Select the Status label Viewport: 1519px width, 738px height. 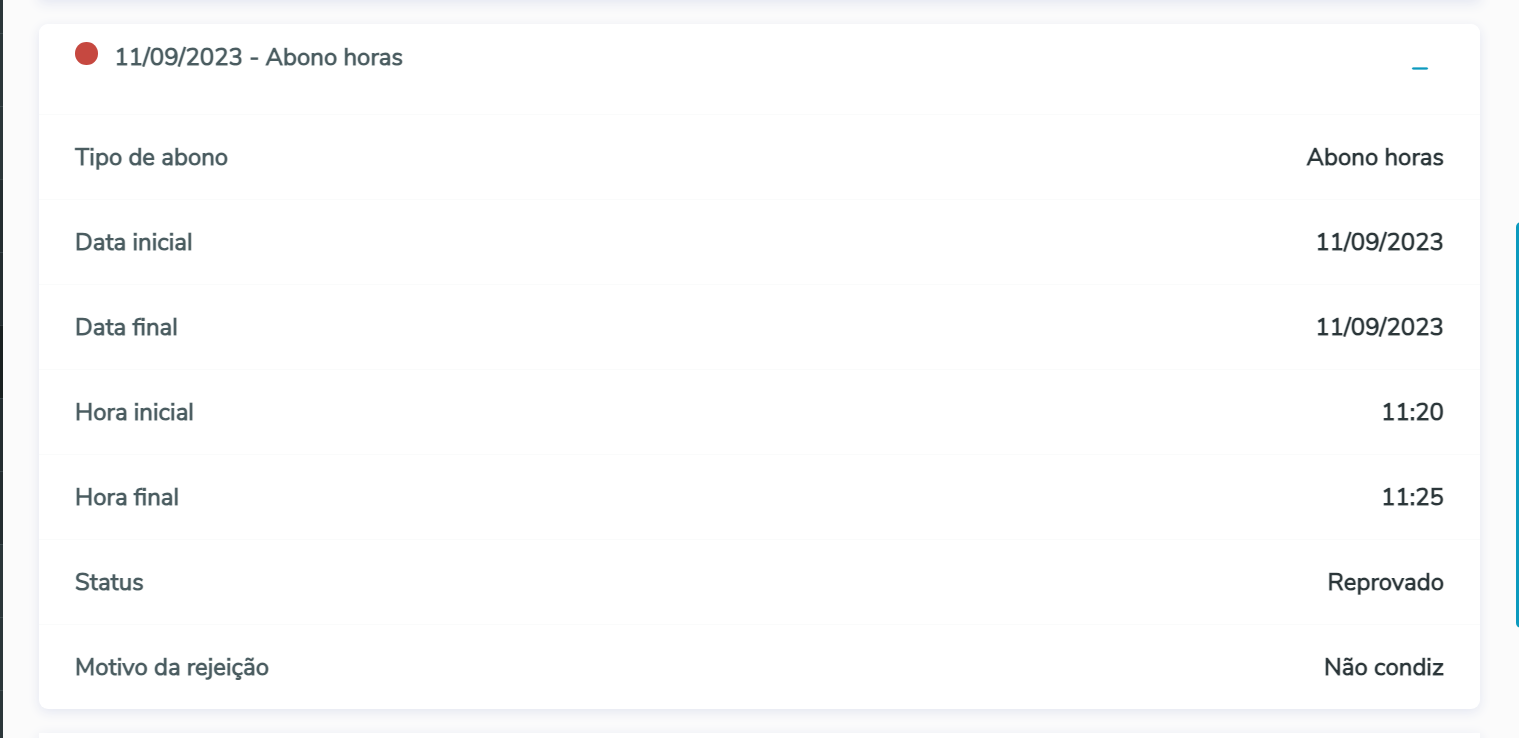pos(109,582)
